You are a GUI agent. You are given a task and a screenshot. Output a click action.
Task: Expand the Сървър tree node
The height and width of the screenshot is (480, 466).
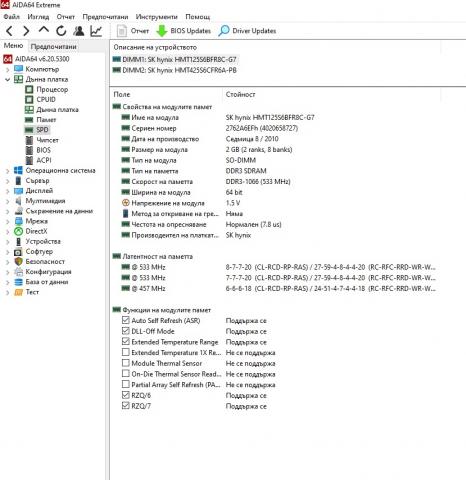[x=7, y=181]
